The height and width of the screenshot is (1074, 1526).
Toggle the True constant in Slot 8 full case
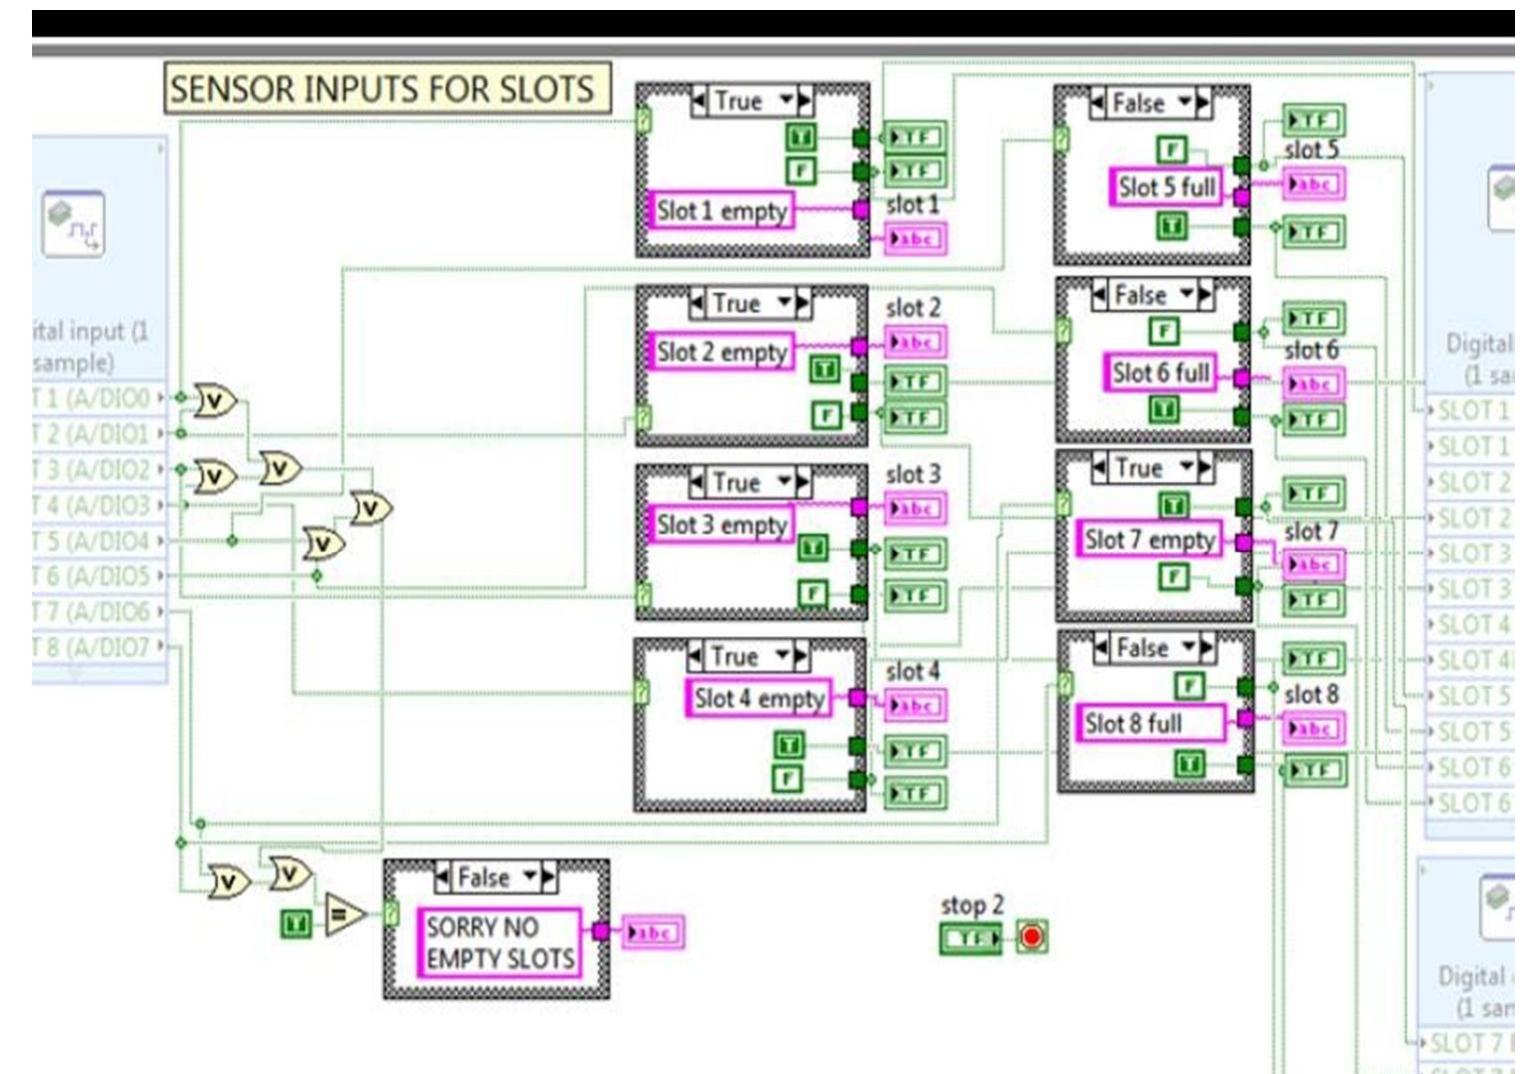tap(1189, 765)
